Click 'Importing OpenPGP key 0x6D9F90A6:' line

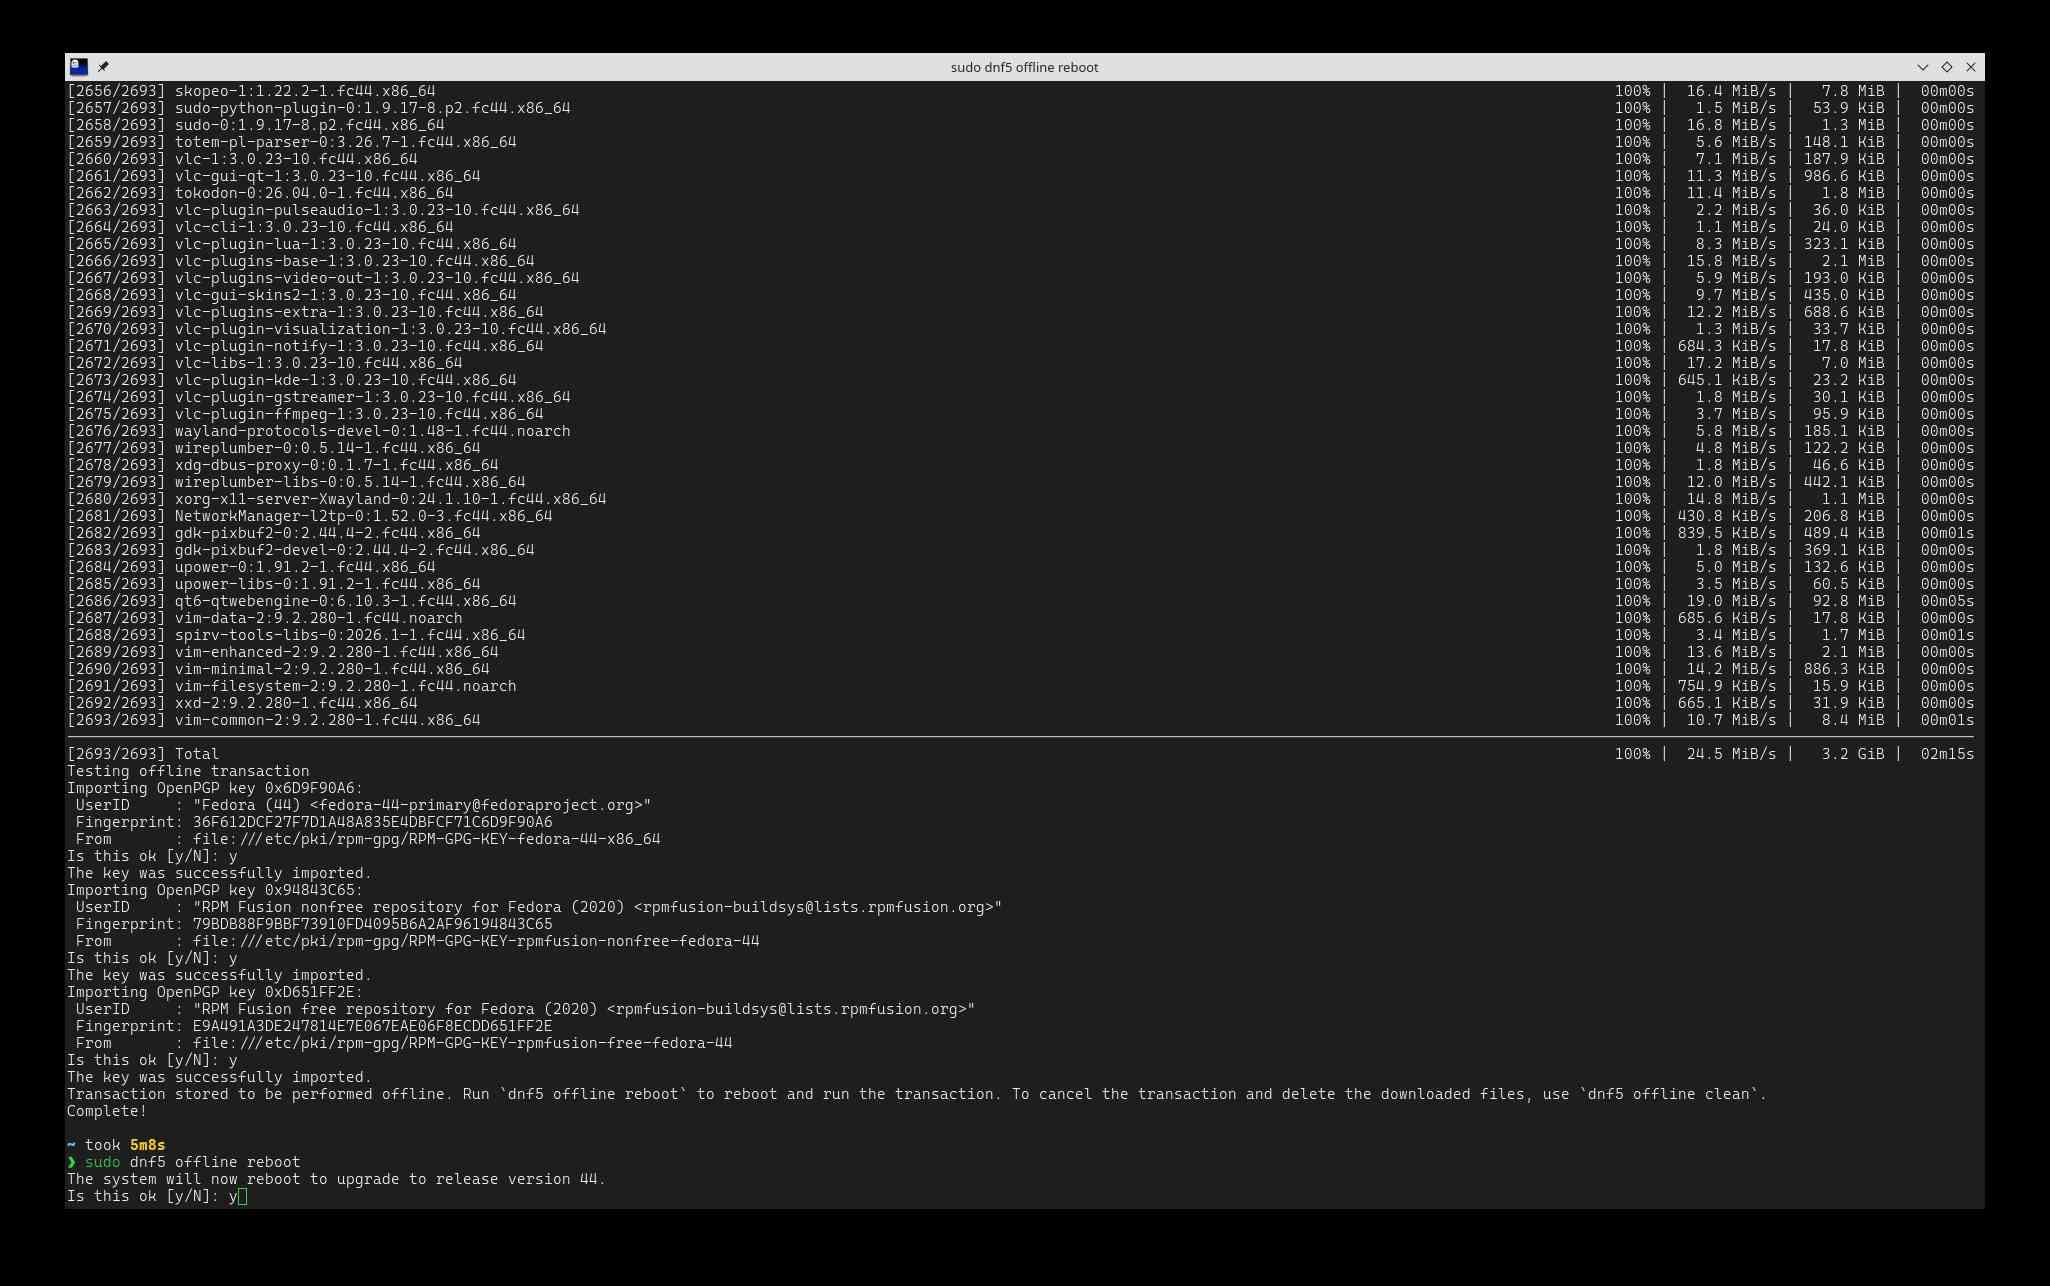(215, 788)
